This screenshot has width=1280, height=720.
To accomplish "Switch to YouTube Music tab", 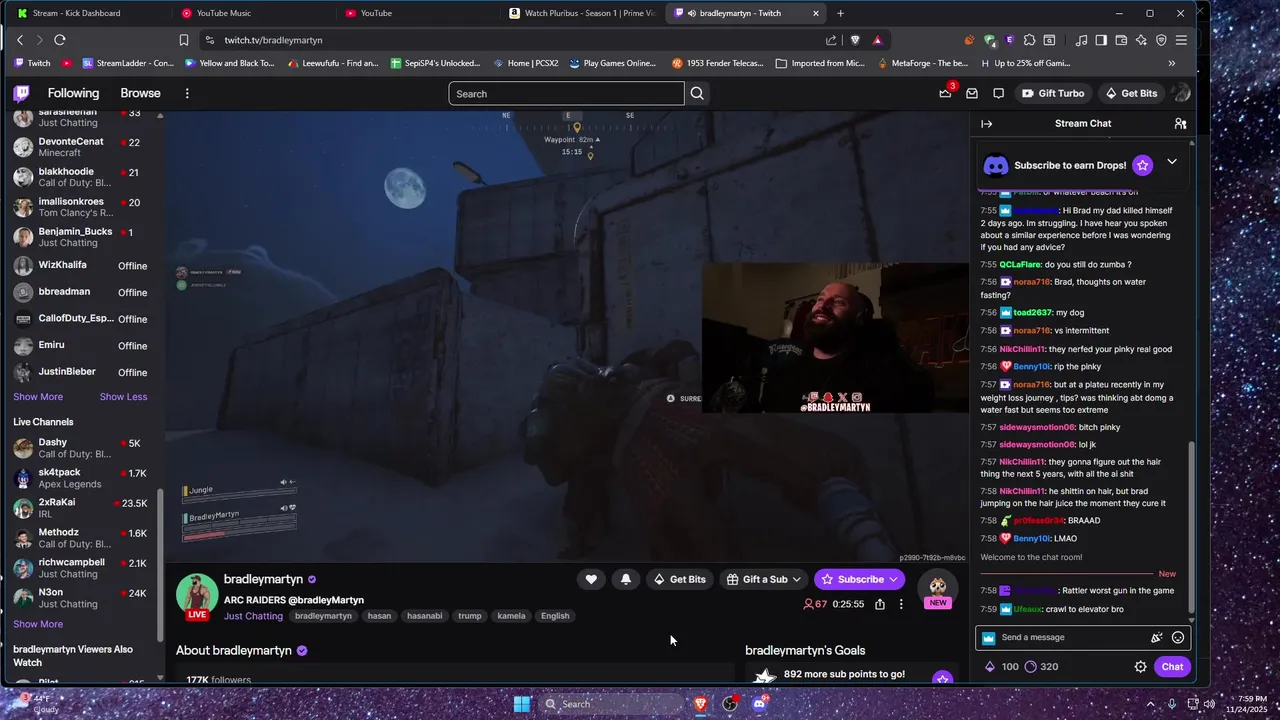I will pos(254,13).
